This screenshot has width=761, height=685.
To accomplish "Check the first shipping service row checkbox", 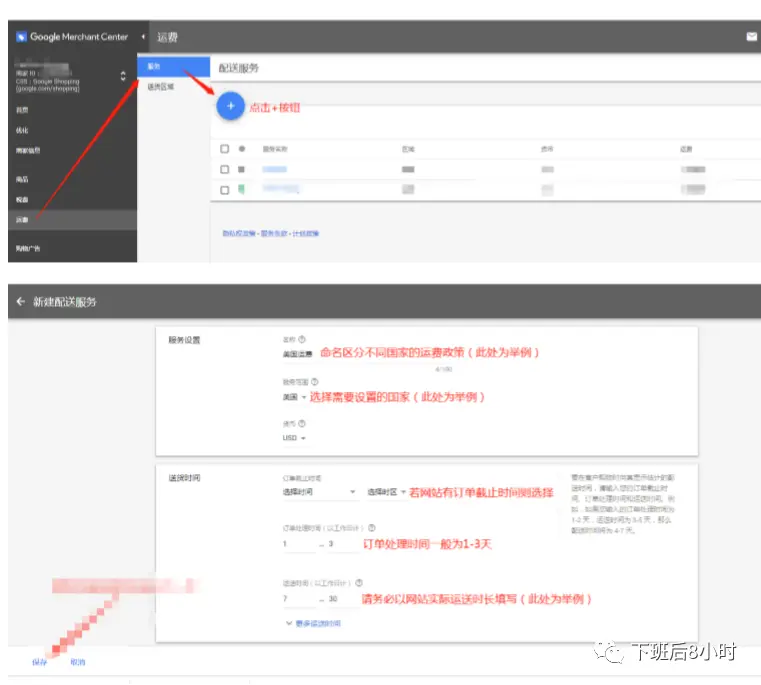I will click(x=225, y=170).
